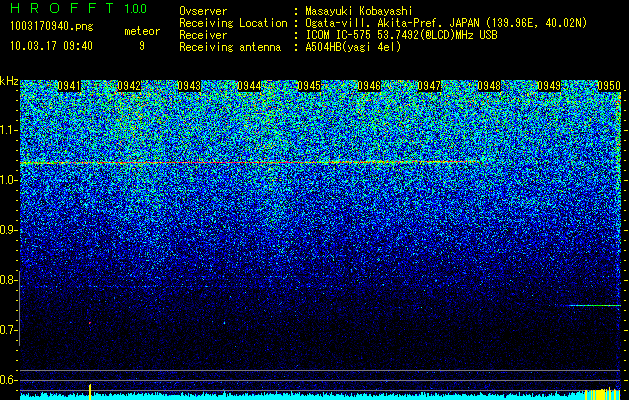
Task: Click the observer name Masayuki Kobayashi
Action: pos(359,11)
